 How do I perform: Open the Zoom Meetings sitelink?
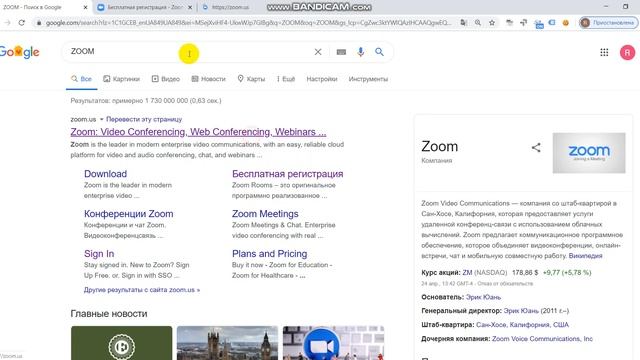pyautogui.click(x=265, y=214)
